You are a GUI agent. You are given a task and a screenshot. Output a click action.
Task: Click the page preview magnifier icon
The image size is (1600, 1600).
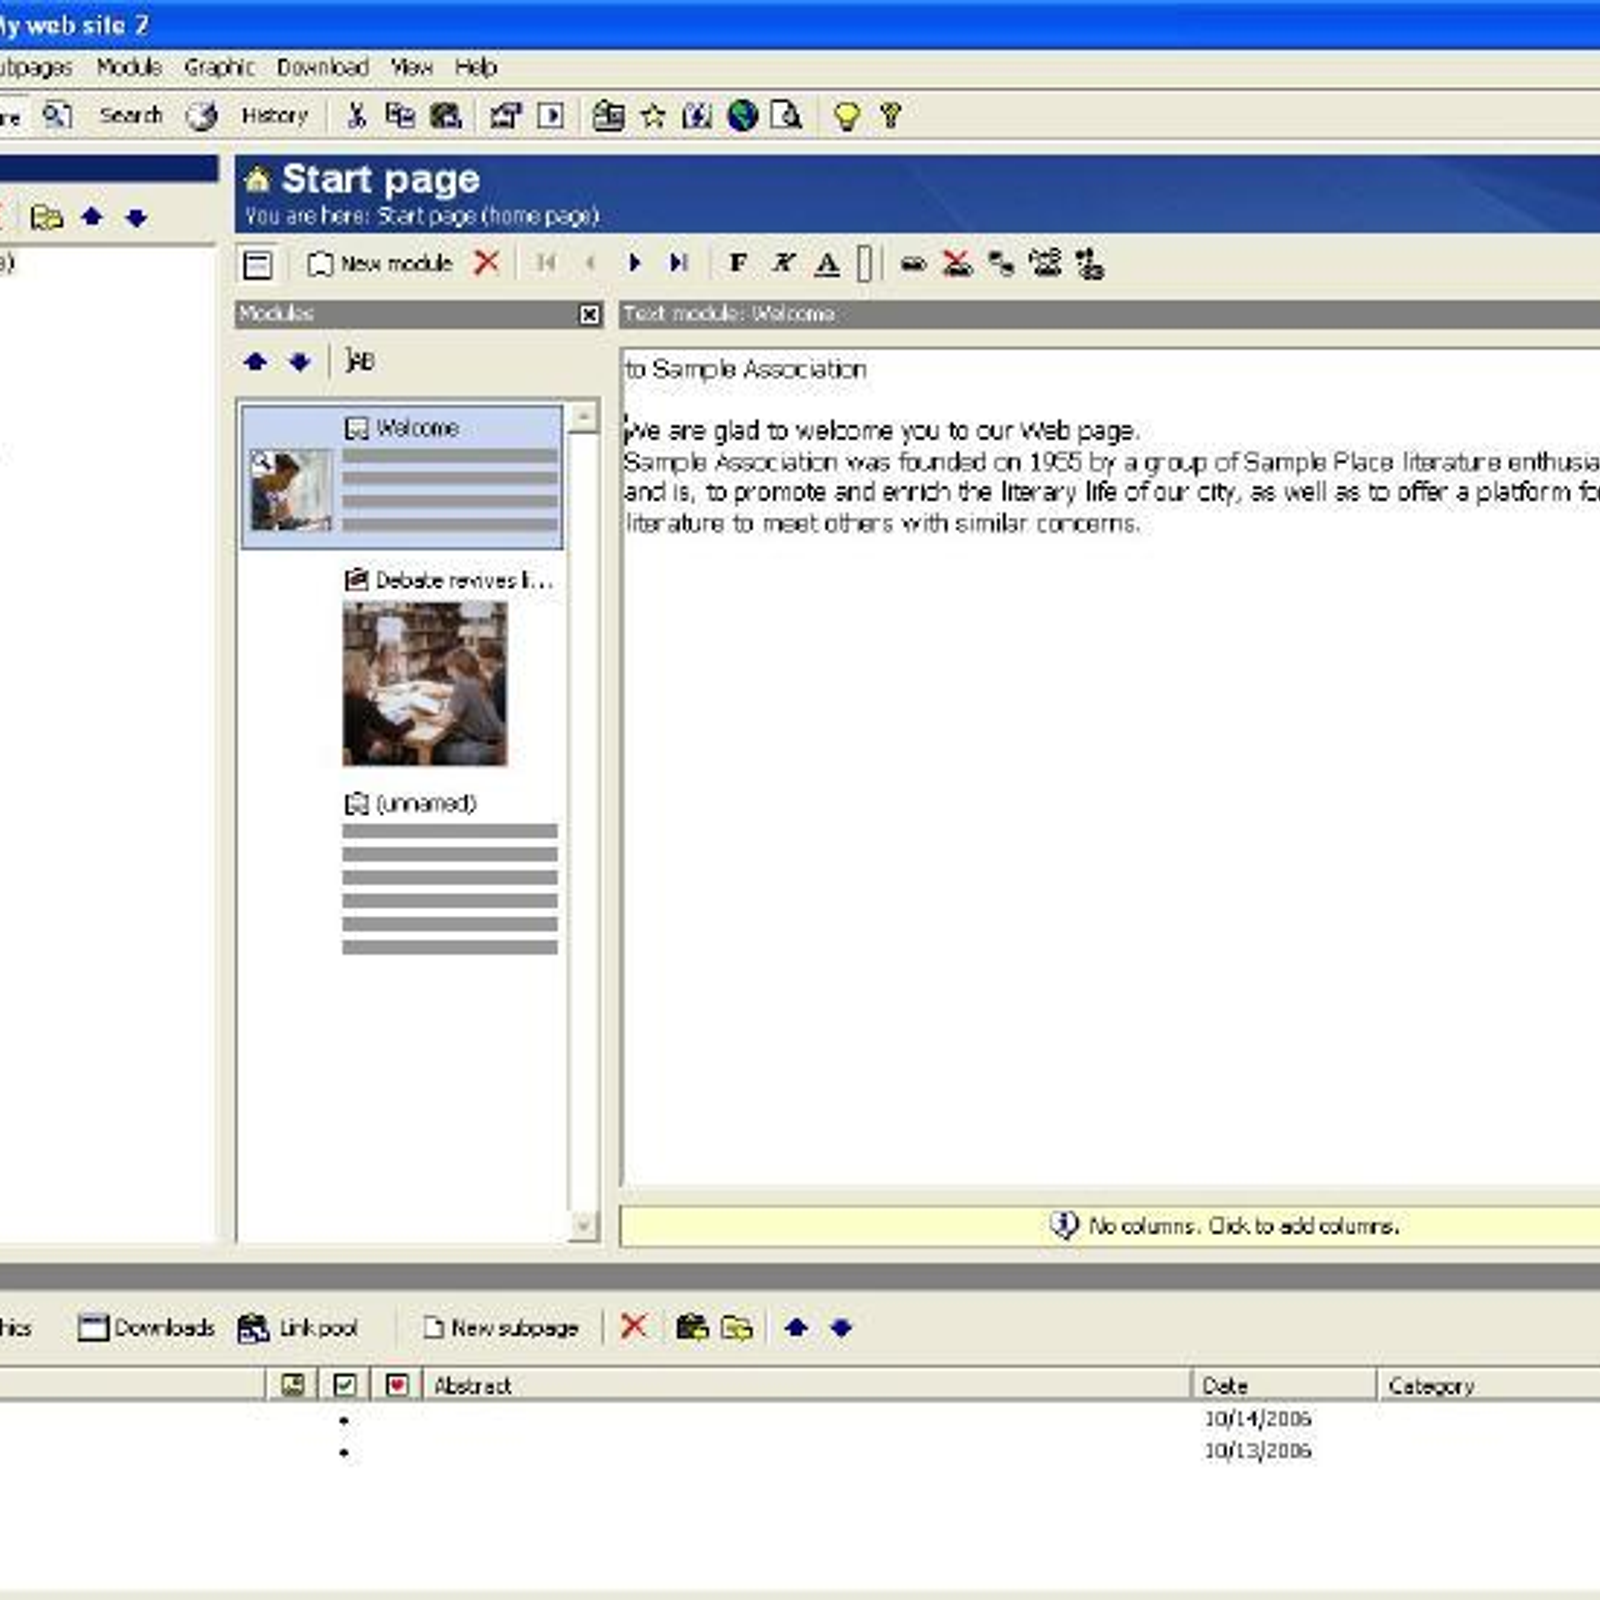pyautogui.click(x=786, y=115)
